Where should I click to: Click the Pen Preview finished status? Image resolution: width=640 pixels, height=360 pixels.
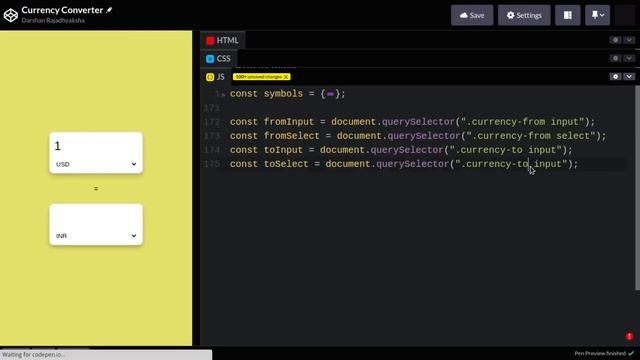pyautogui.click(x=604, y=353)
